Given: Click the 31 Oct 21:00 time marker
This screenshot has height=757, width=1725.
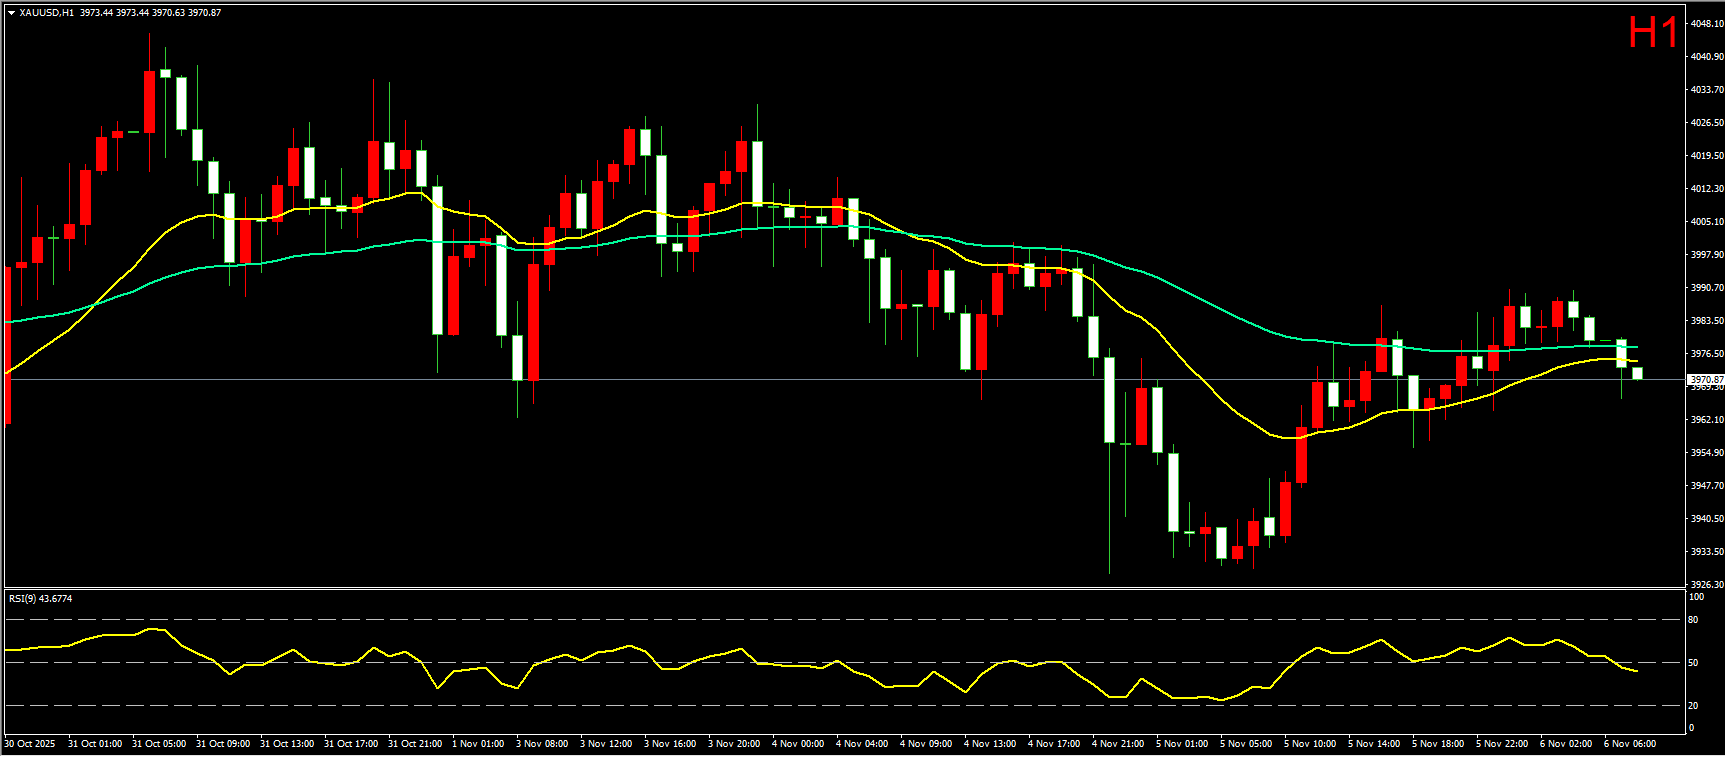Looking at the screenshot, I should 414,744.
